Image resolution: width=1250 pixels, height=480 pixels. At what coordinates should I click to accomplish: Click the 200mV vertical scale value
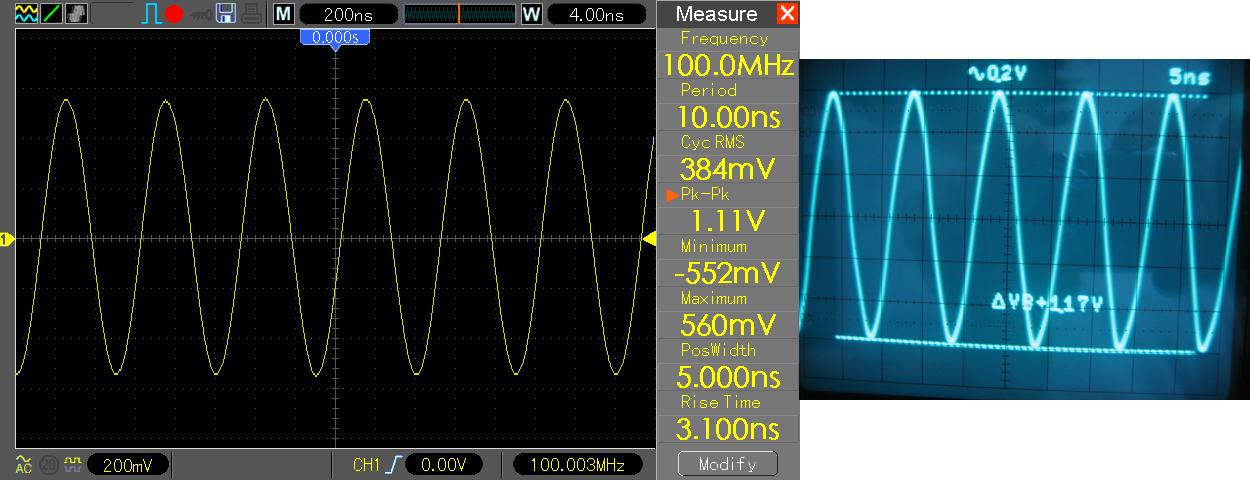click(127, 465)
